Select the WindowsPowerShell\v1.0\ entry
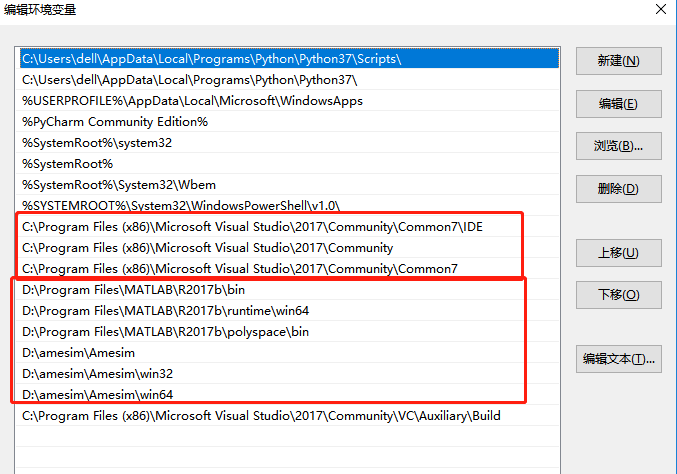This screenshot has width=677, height=474. click(288, 205)
